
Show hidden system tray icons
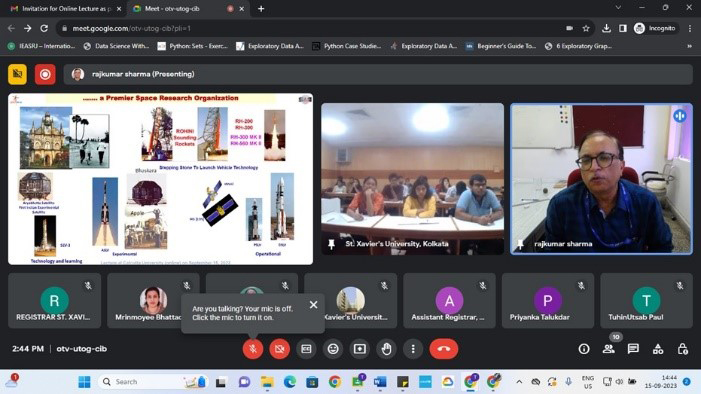519,382
